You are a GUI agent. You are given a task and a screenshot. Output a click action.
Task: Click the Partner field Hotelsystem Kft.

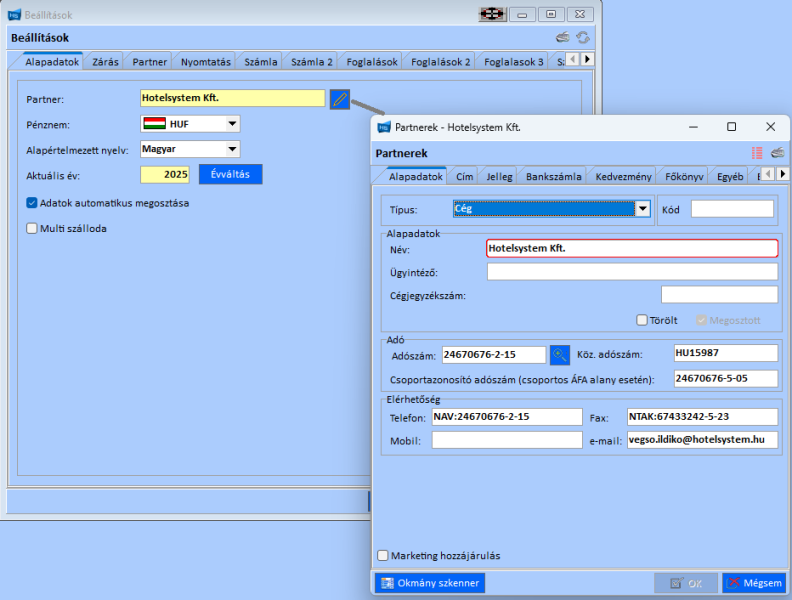[232, 98]
